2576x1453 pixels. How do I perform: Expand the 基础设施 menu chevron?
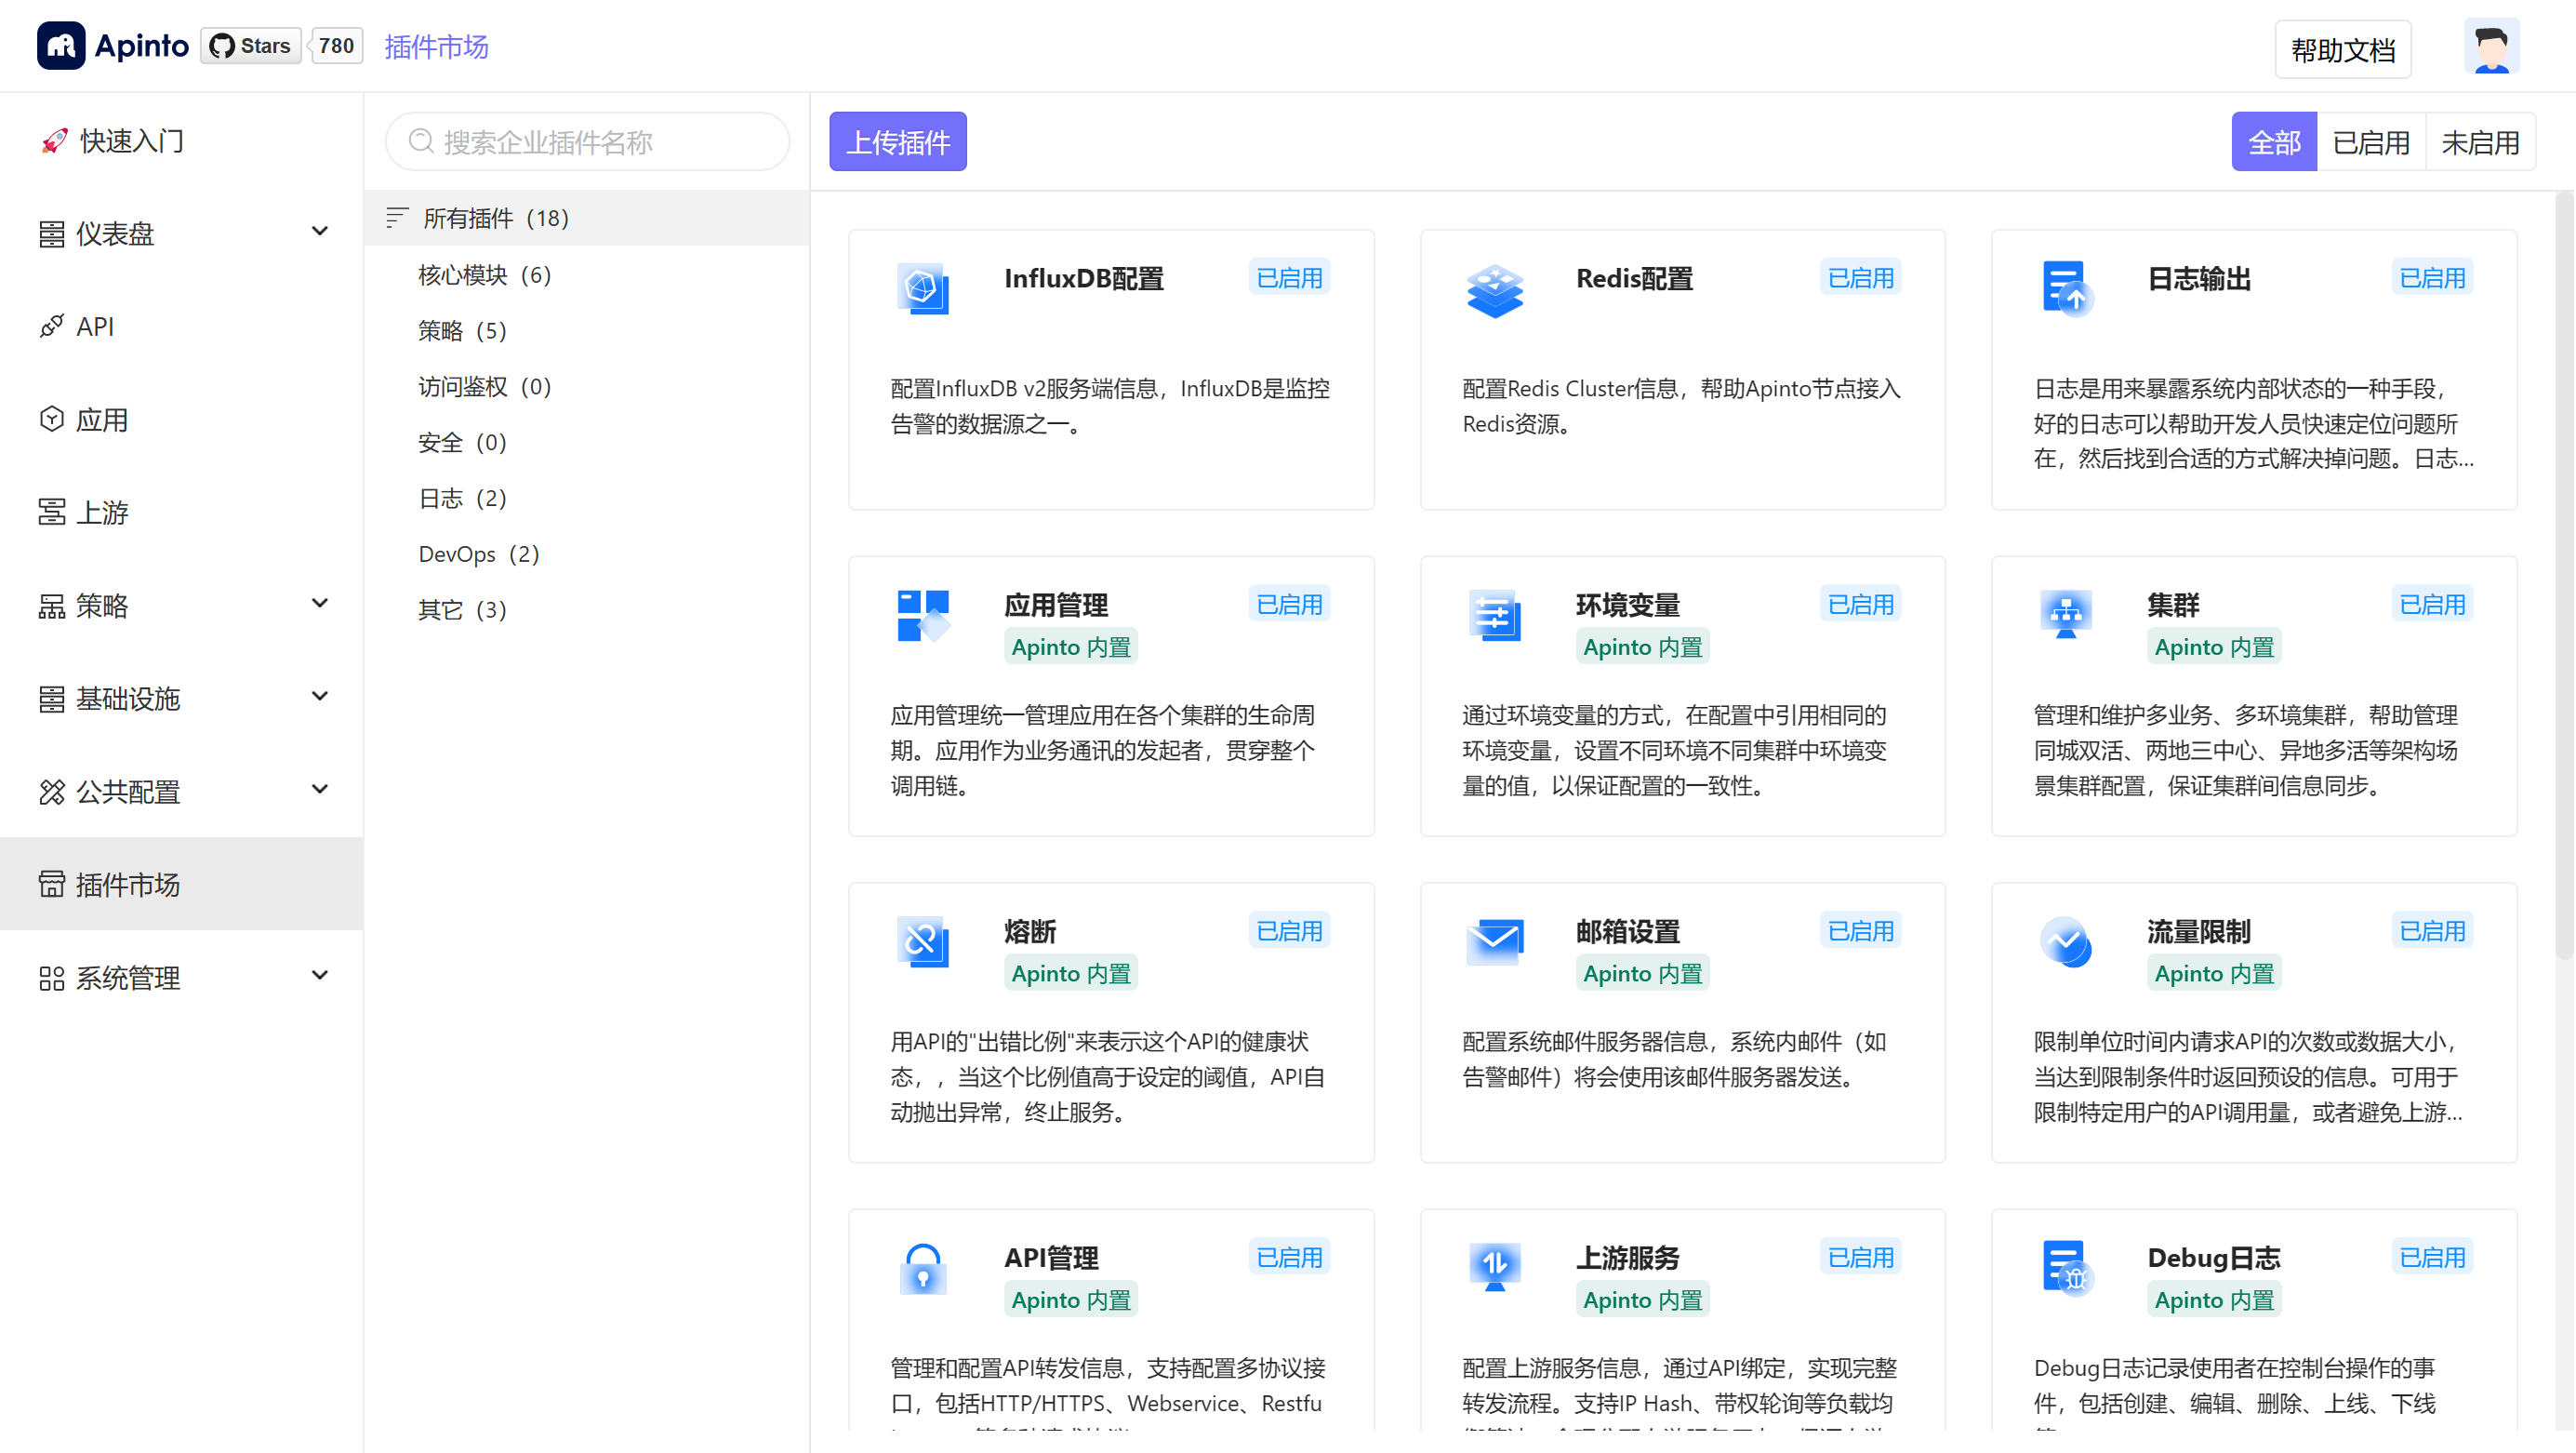coord(320,697)
